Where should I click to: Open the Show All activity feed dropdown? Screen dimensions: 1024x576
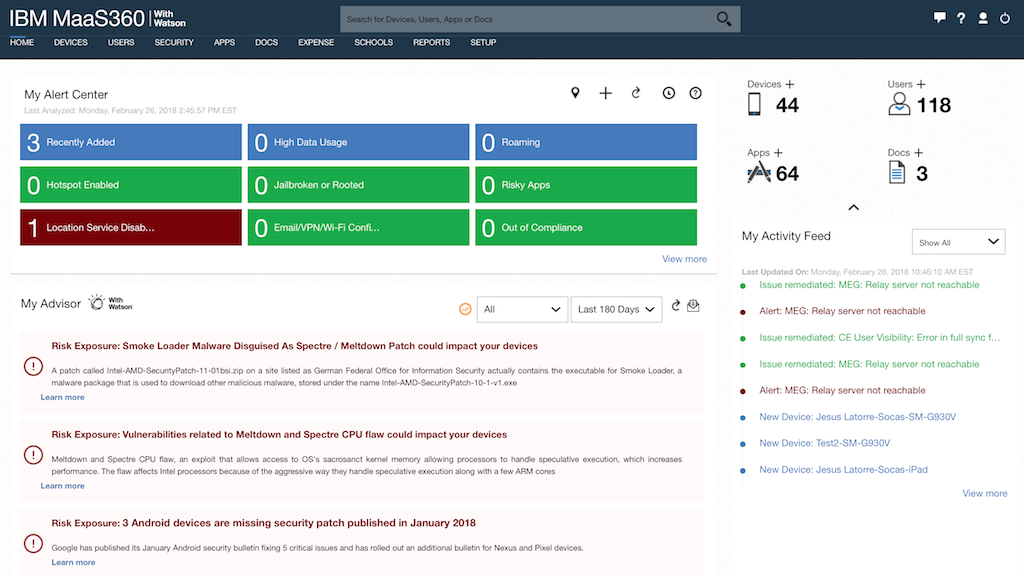958,242
